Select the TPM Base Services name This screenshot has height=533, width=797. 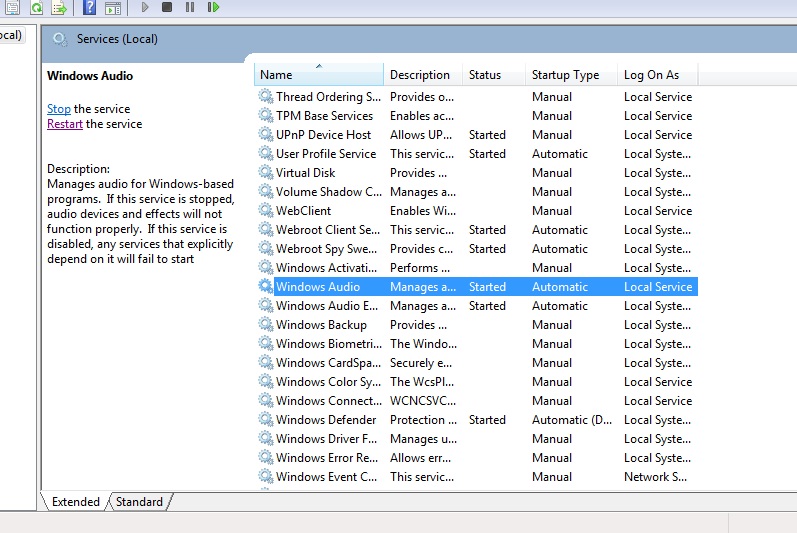pos(324,116)
